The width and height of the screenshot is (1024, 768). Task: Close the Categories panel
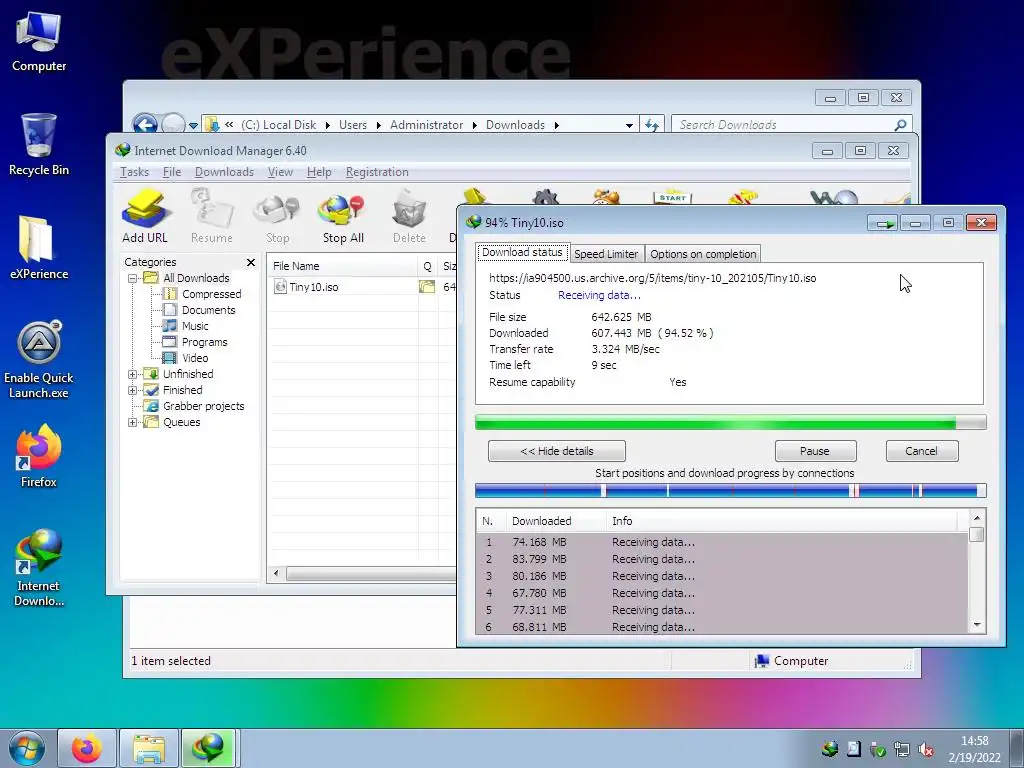(251, 263)
